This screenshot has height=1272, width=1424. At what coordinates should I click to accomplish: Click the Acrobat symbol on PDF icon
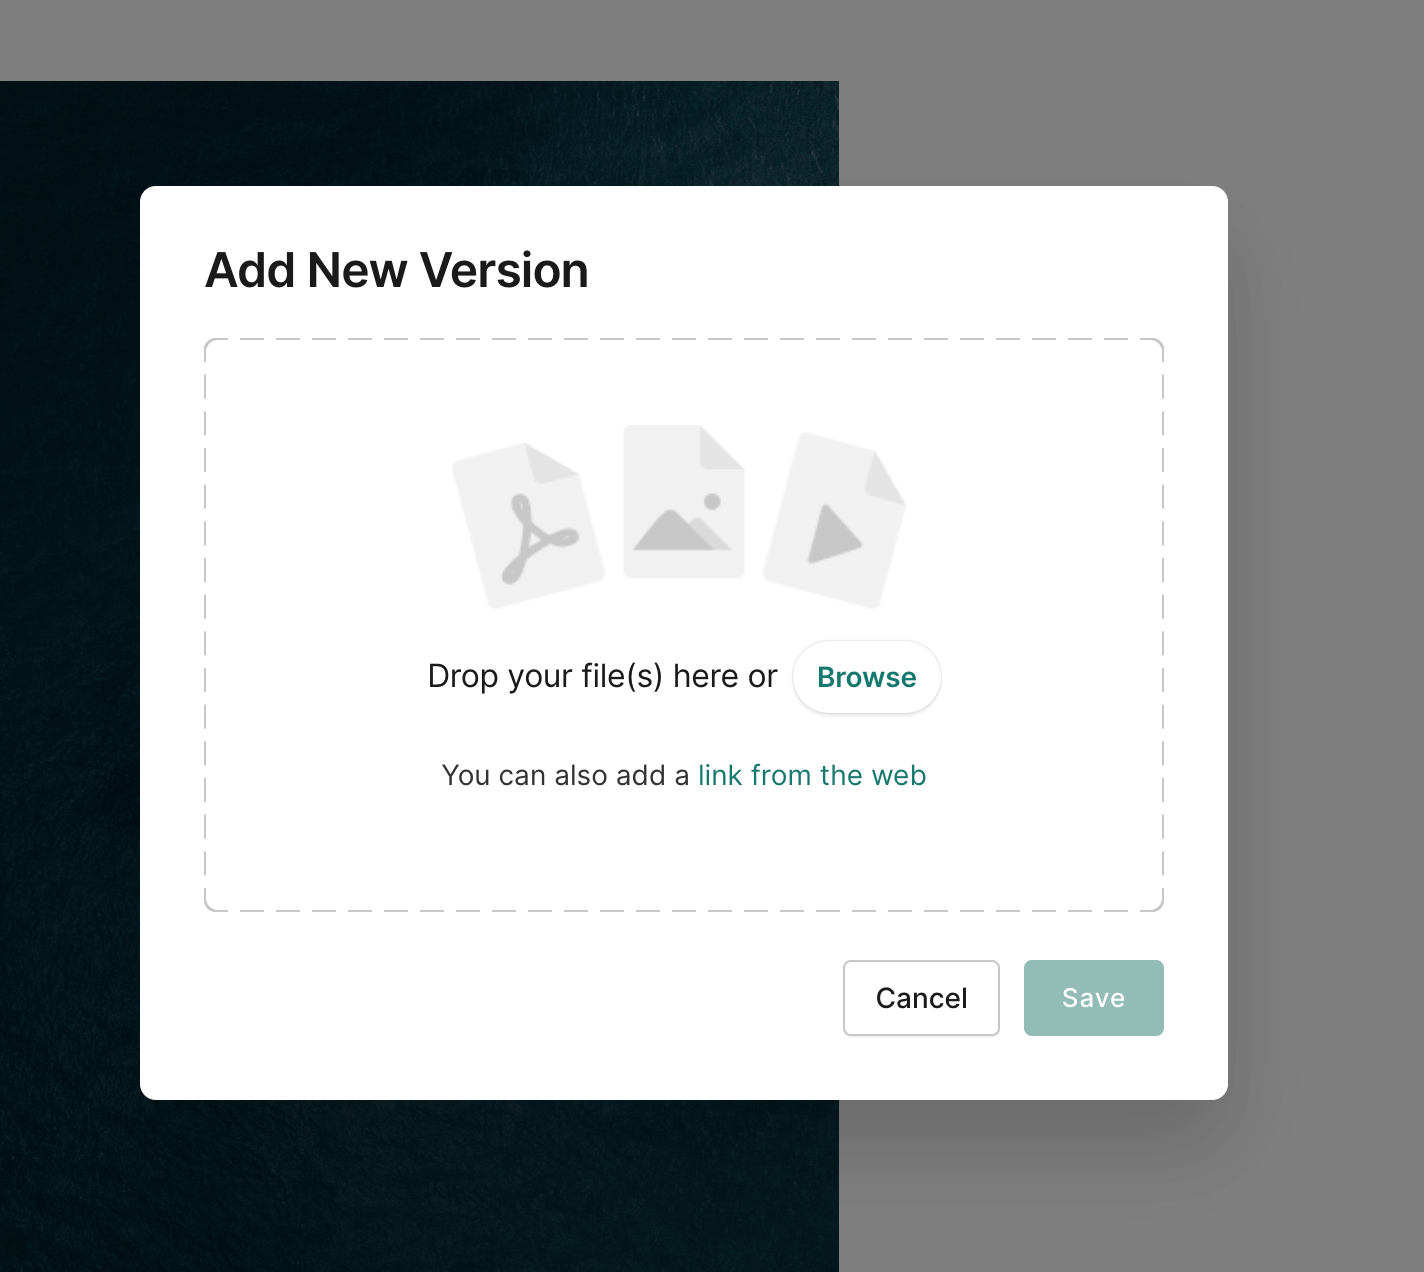click(537, 538)
